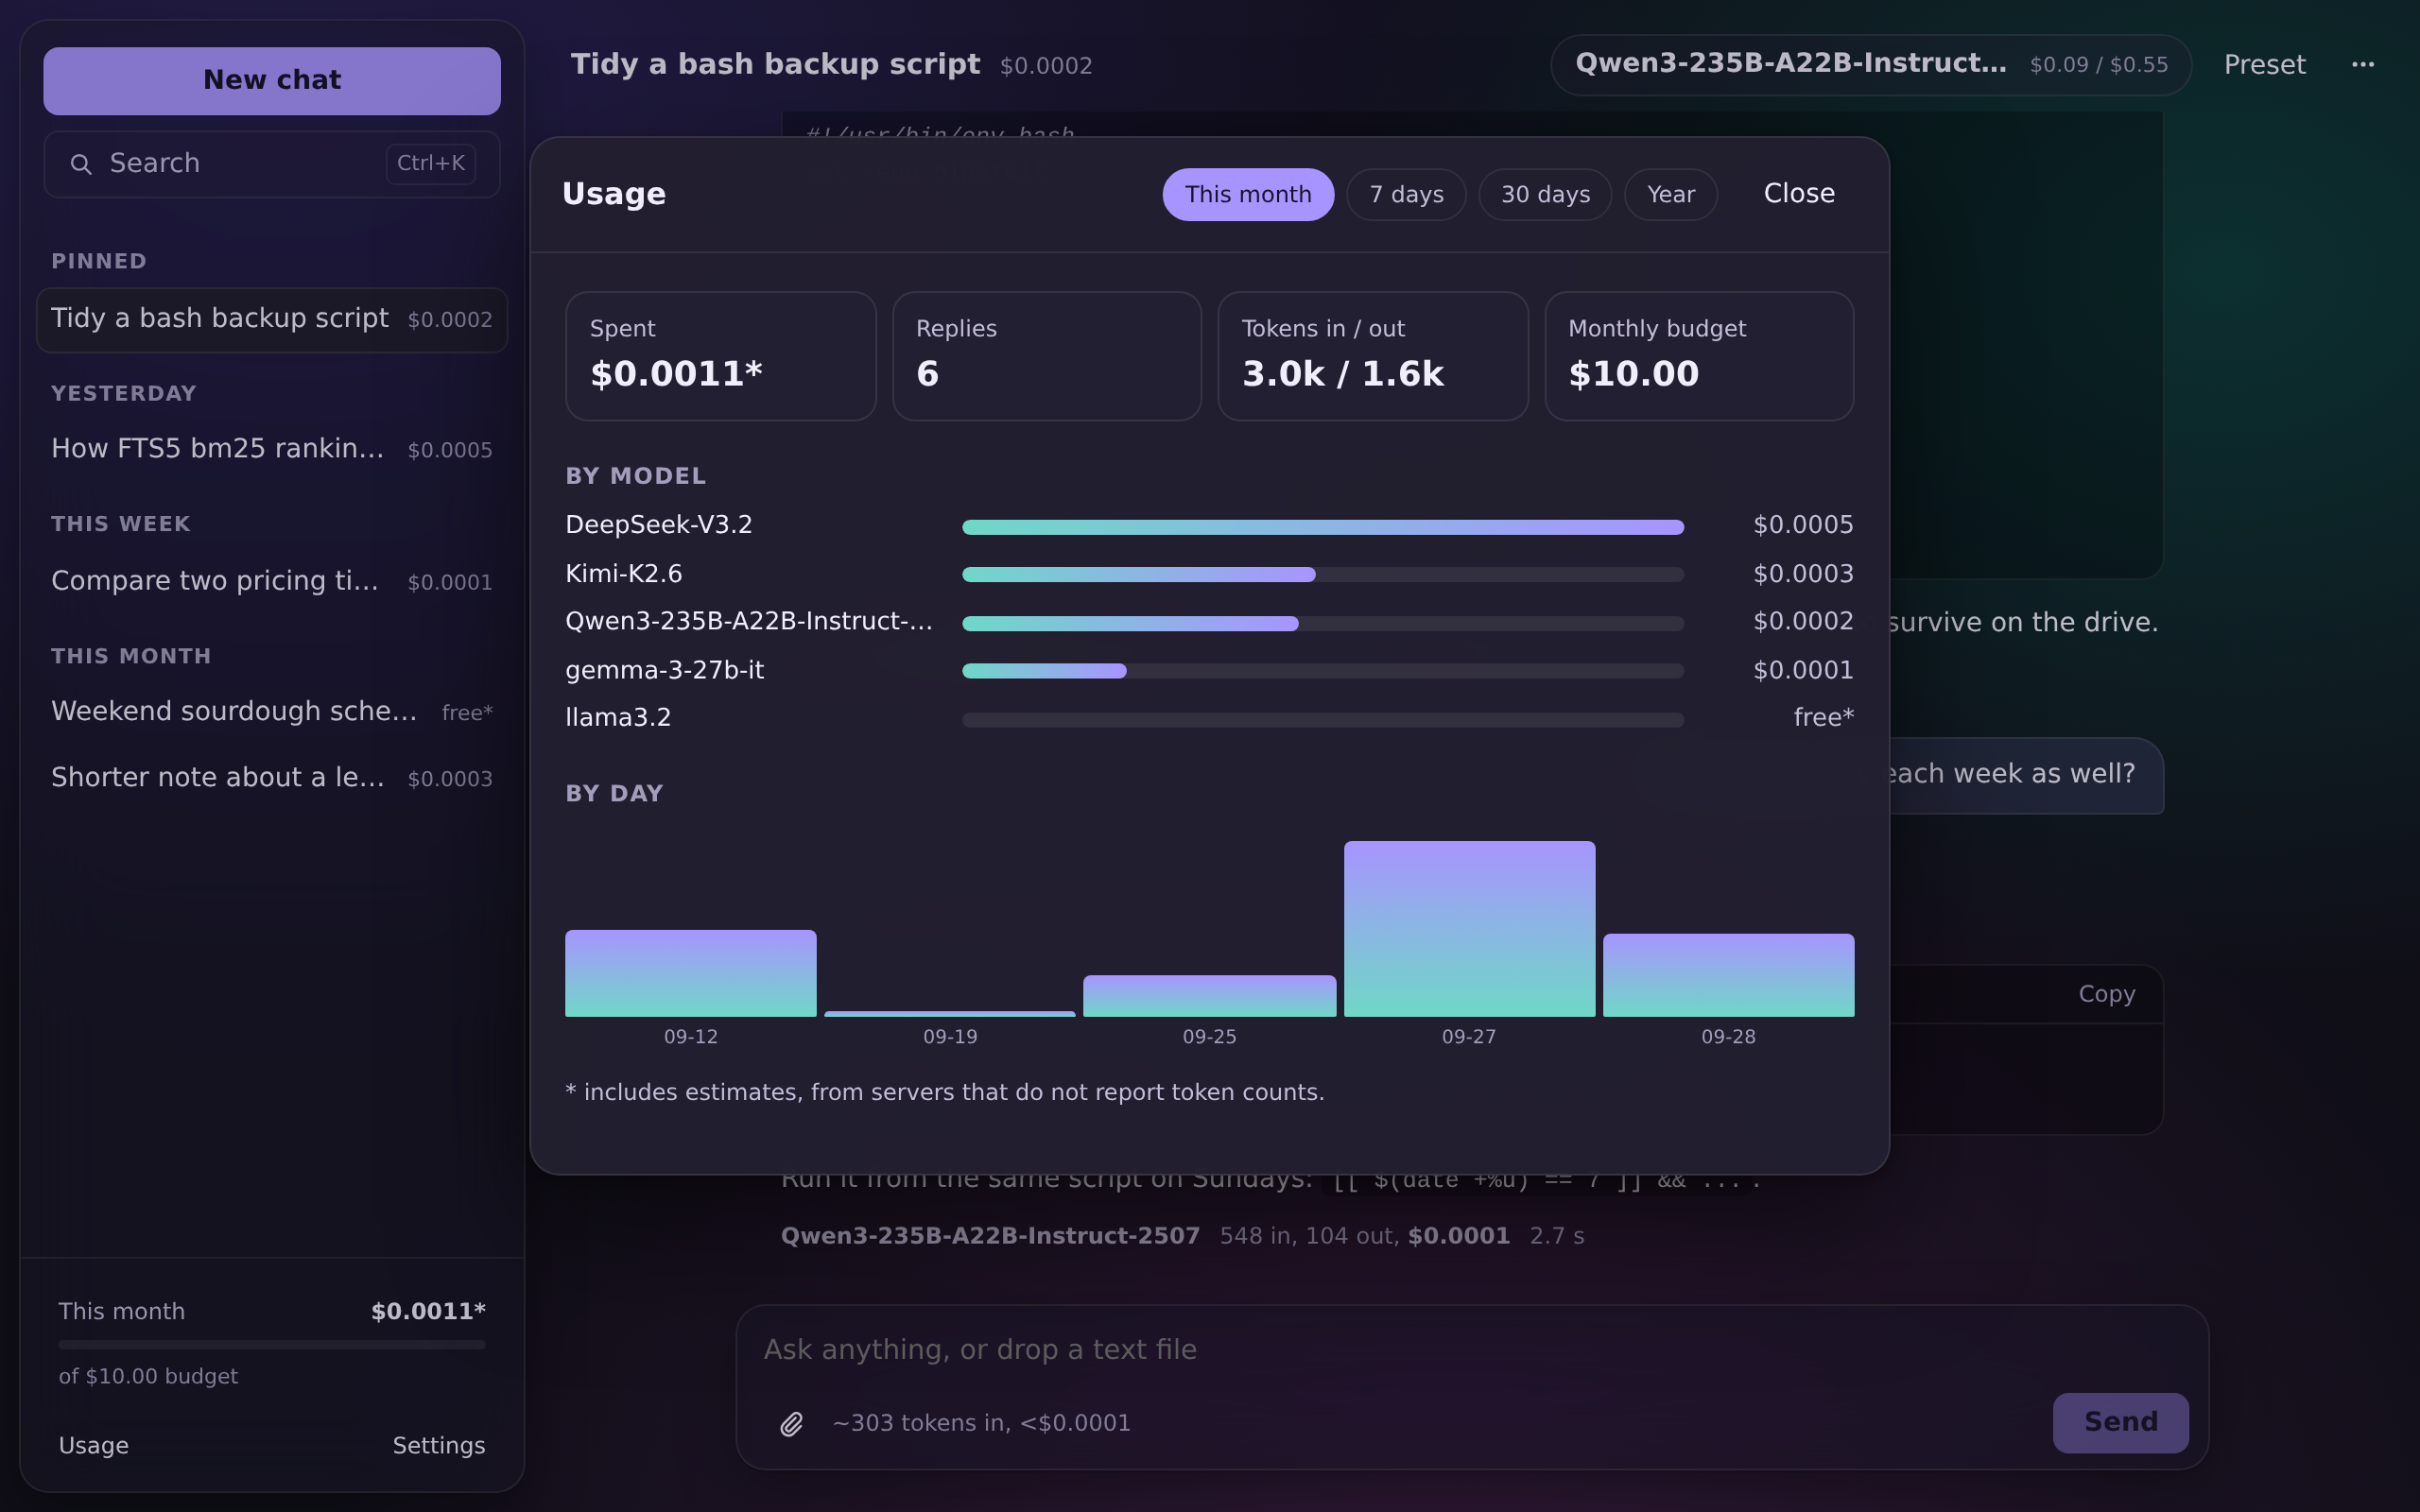Open Settings from the sidebar footer
The width and height of the screenshot is (2420, 1512).
438,1445
